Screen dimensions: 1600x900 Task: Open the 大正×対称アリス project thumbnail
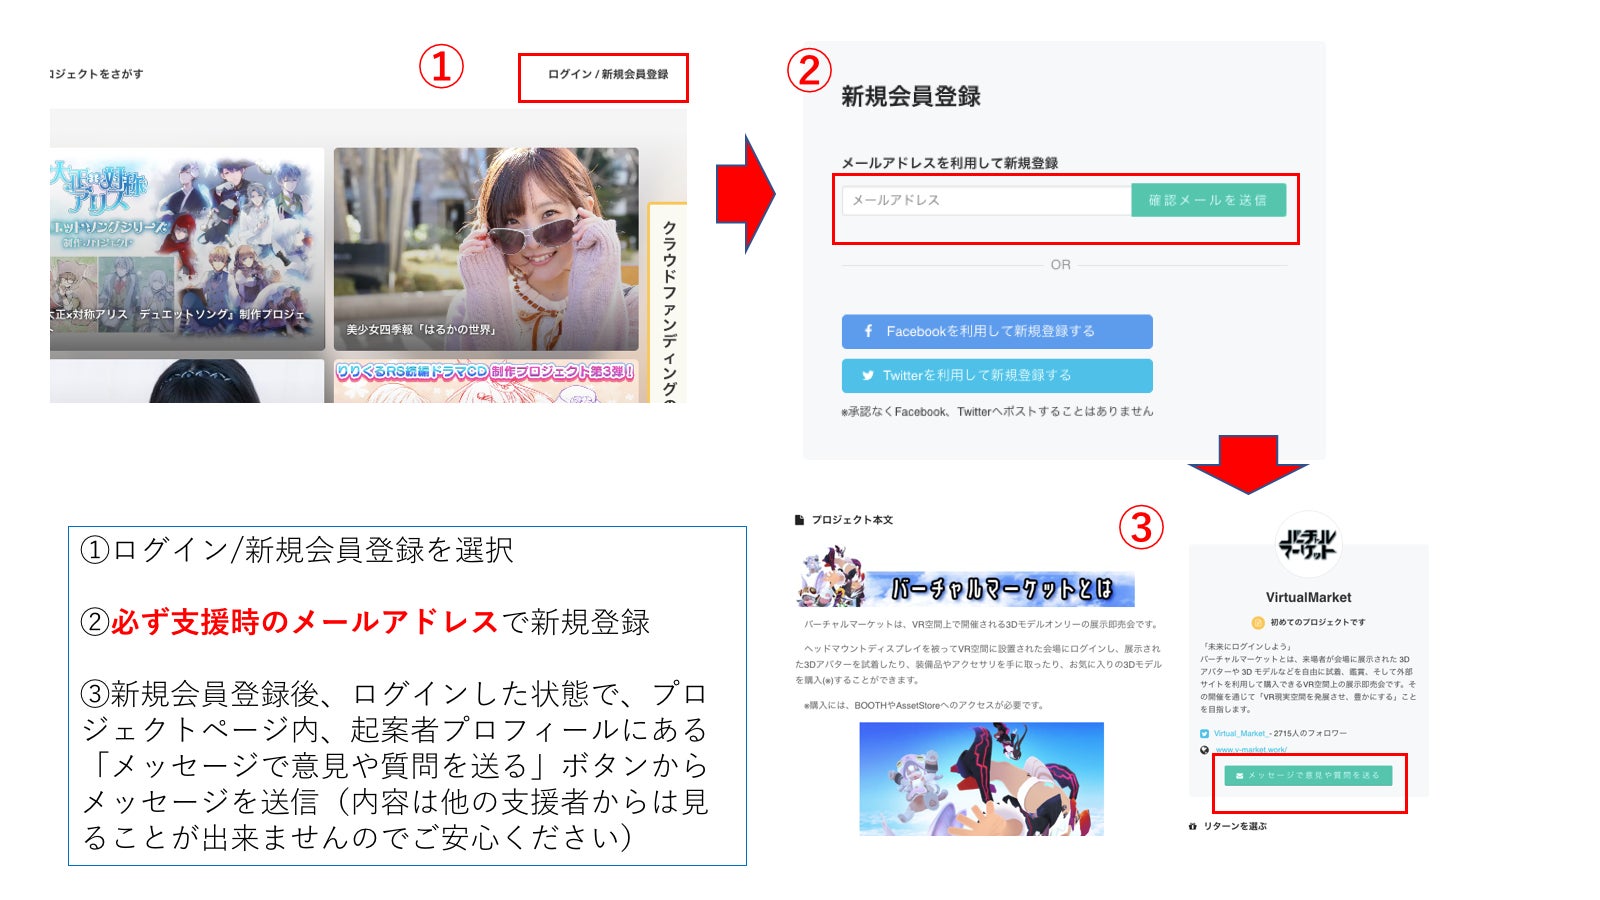186,248
